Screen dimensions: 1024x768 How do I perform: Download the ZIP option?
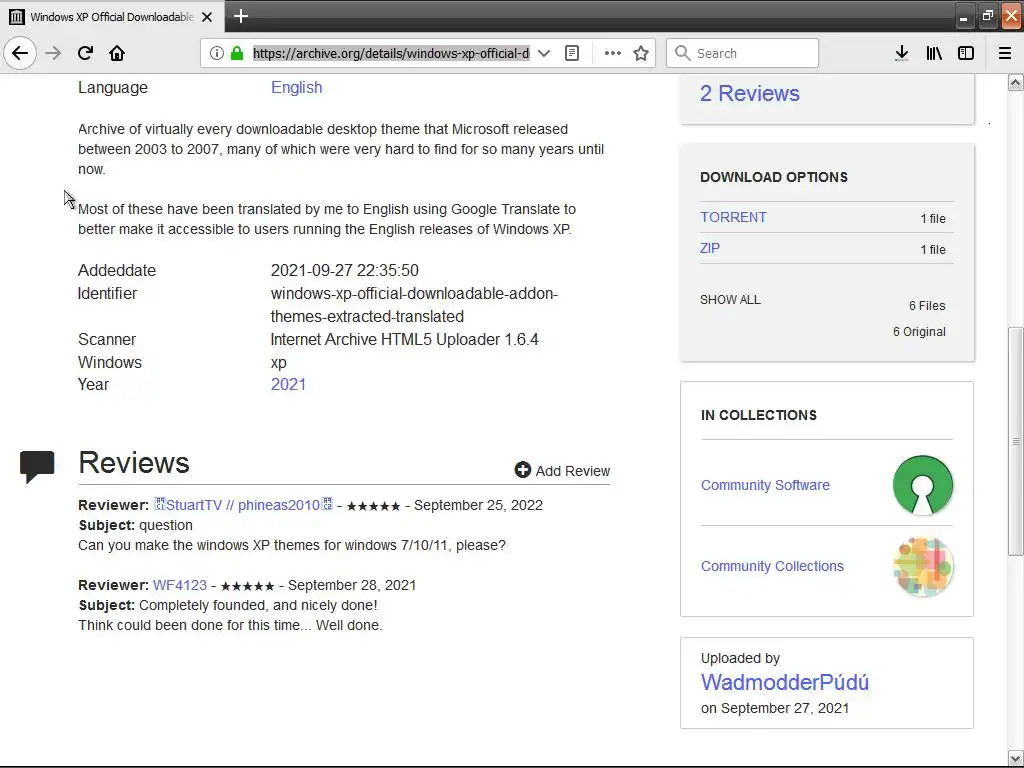(710, 248)
